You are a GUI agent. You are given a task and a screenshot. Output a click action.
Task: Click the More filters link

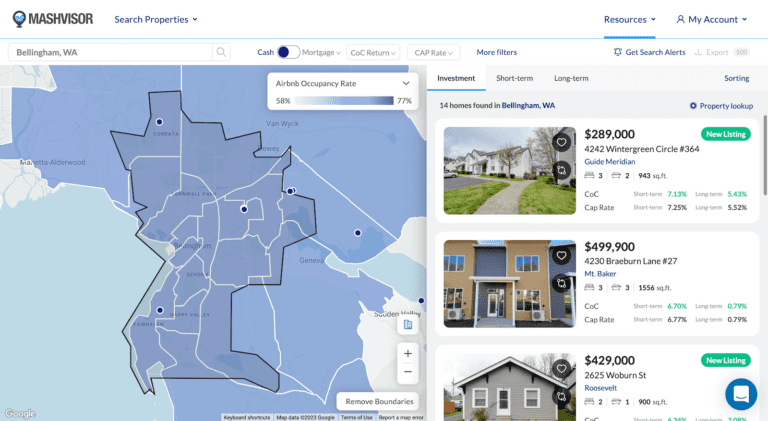(x=496, y=52)
